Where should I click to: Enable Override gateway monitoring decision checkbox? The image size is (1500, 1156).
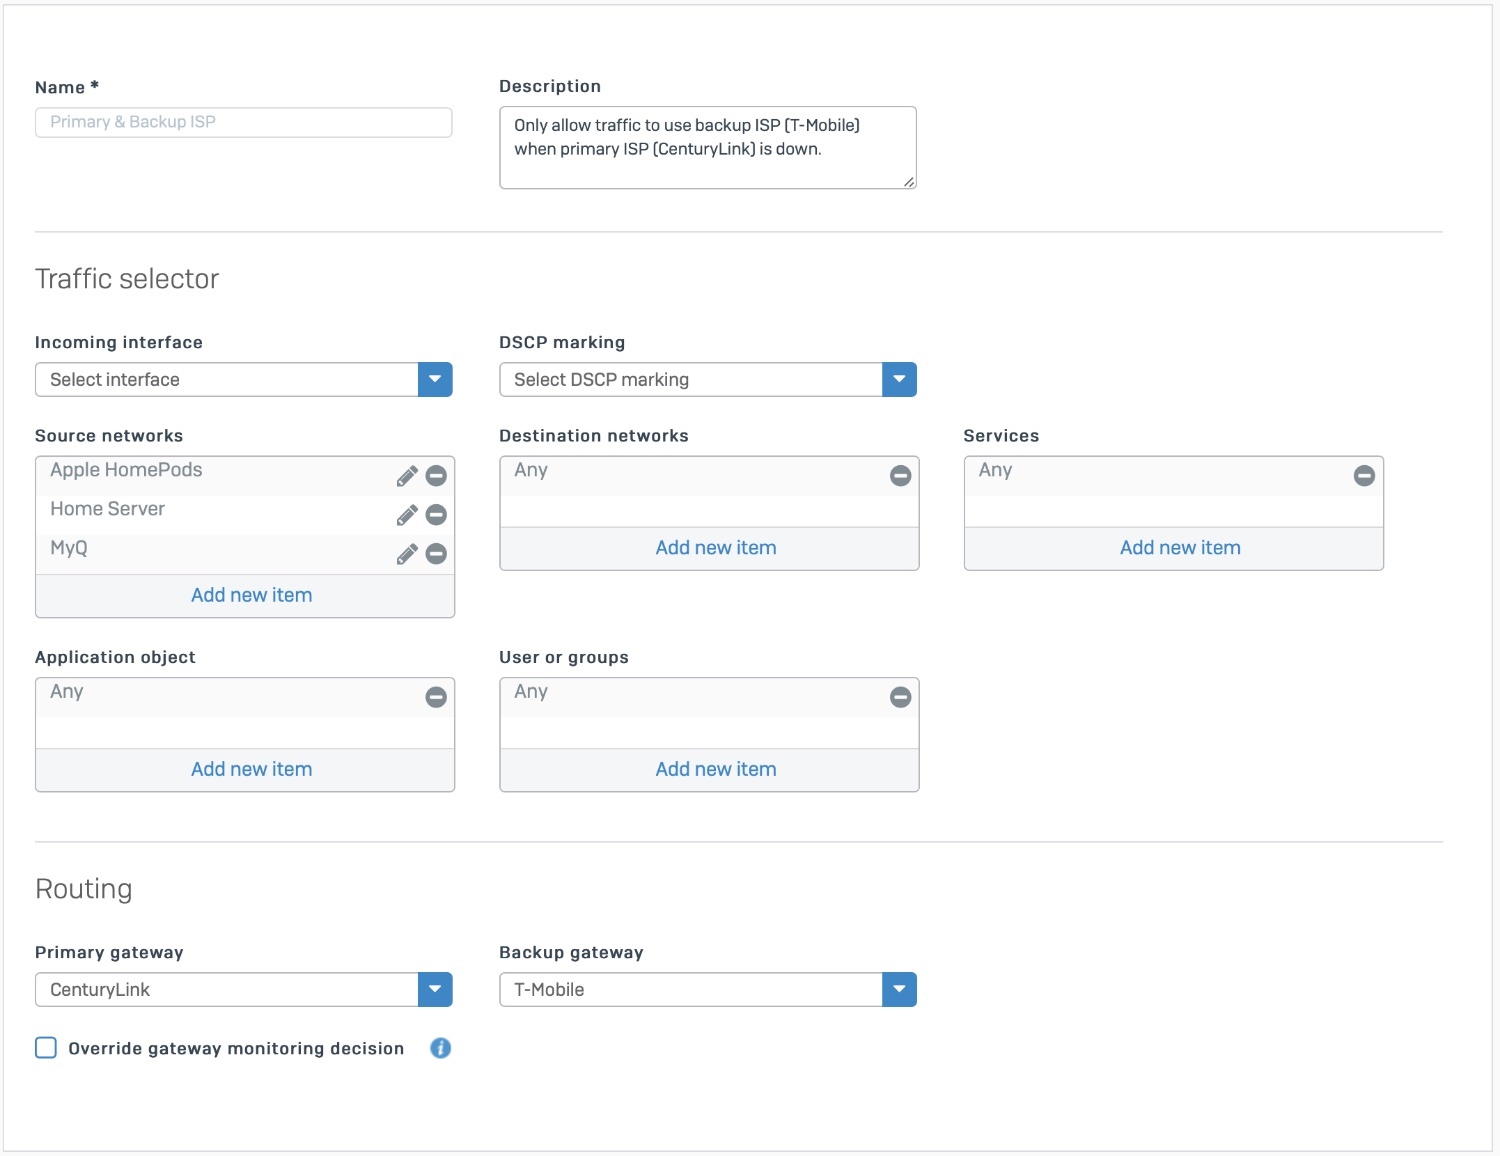click(x=46, y=1047)
